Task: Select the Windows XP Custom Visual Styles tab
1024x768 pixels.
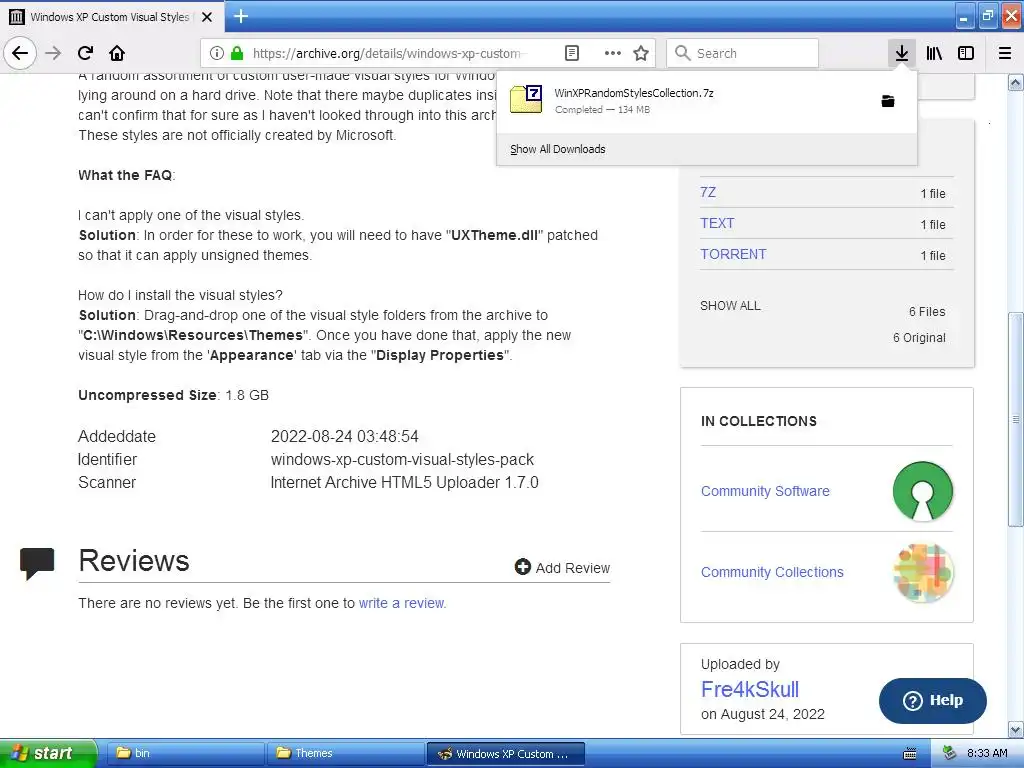Action: [x=110, y=17]
